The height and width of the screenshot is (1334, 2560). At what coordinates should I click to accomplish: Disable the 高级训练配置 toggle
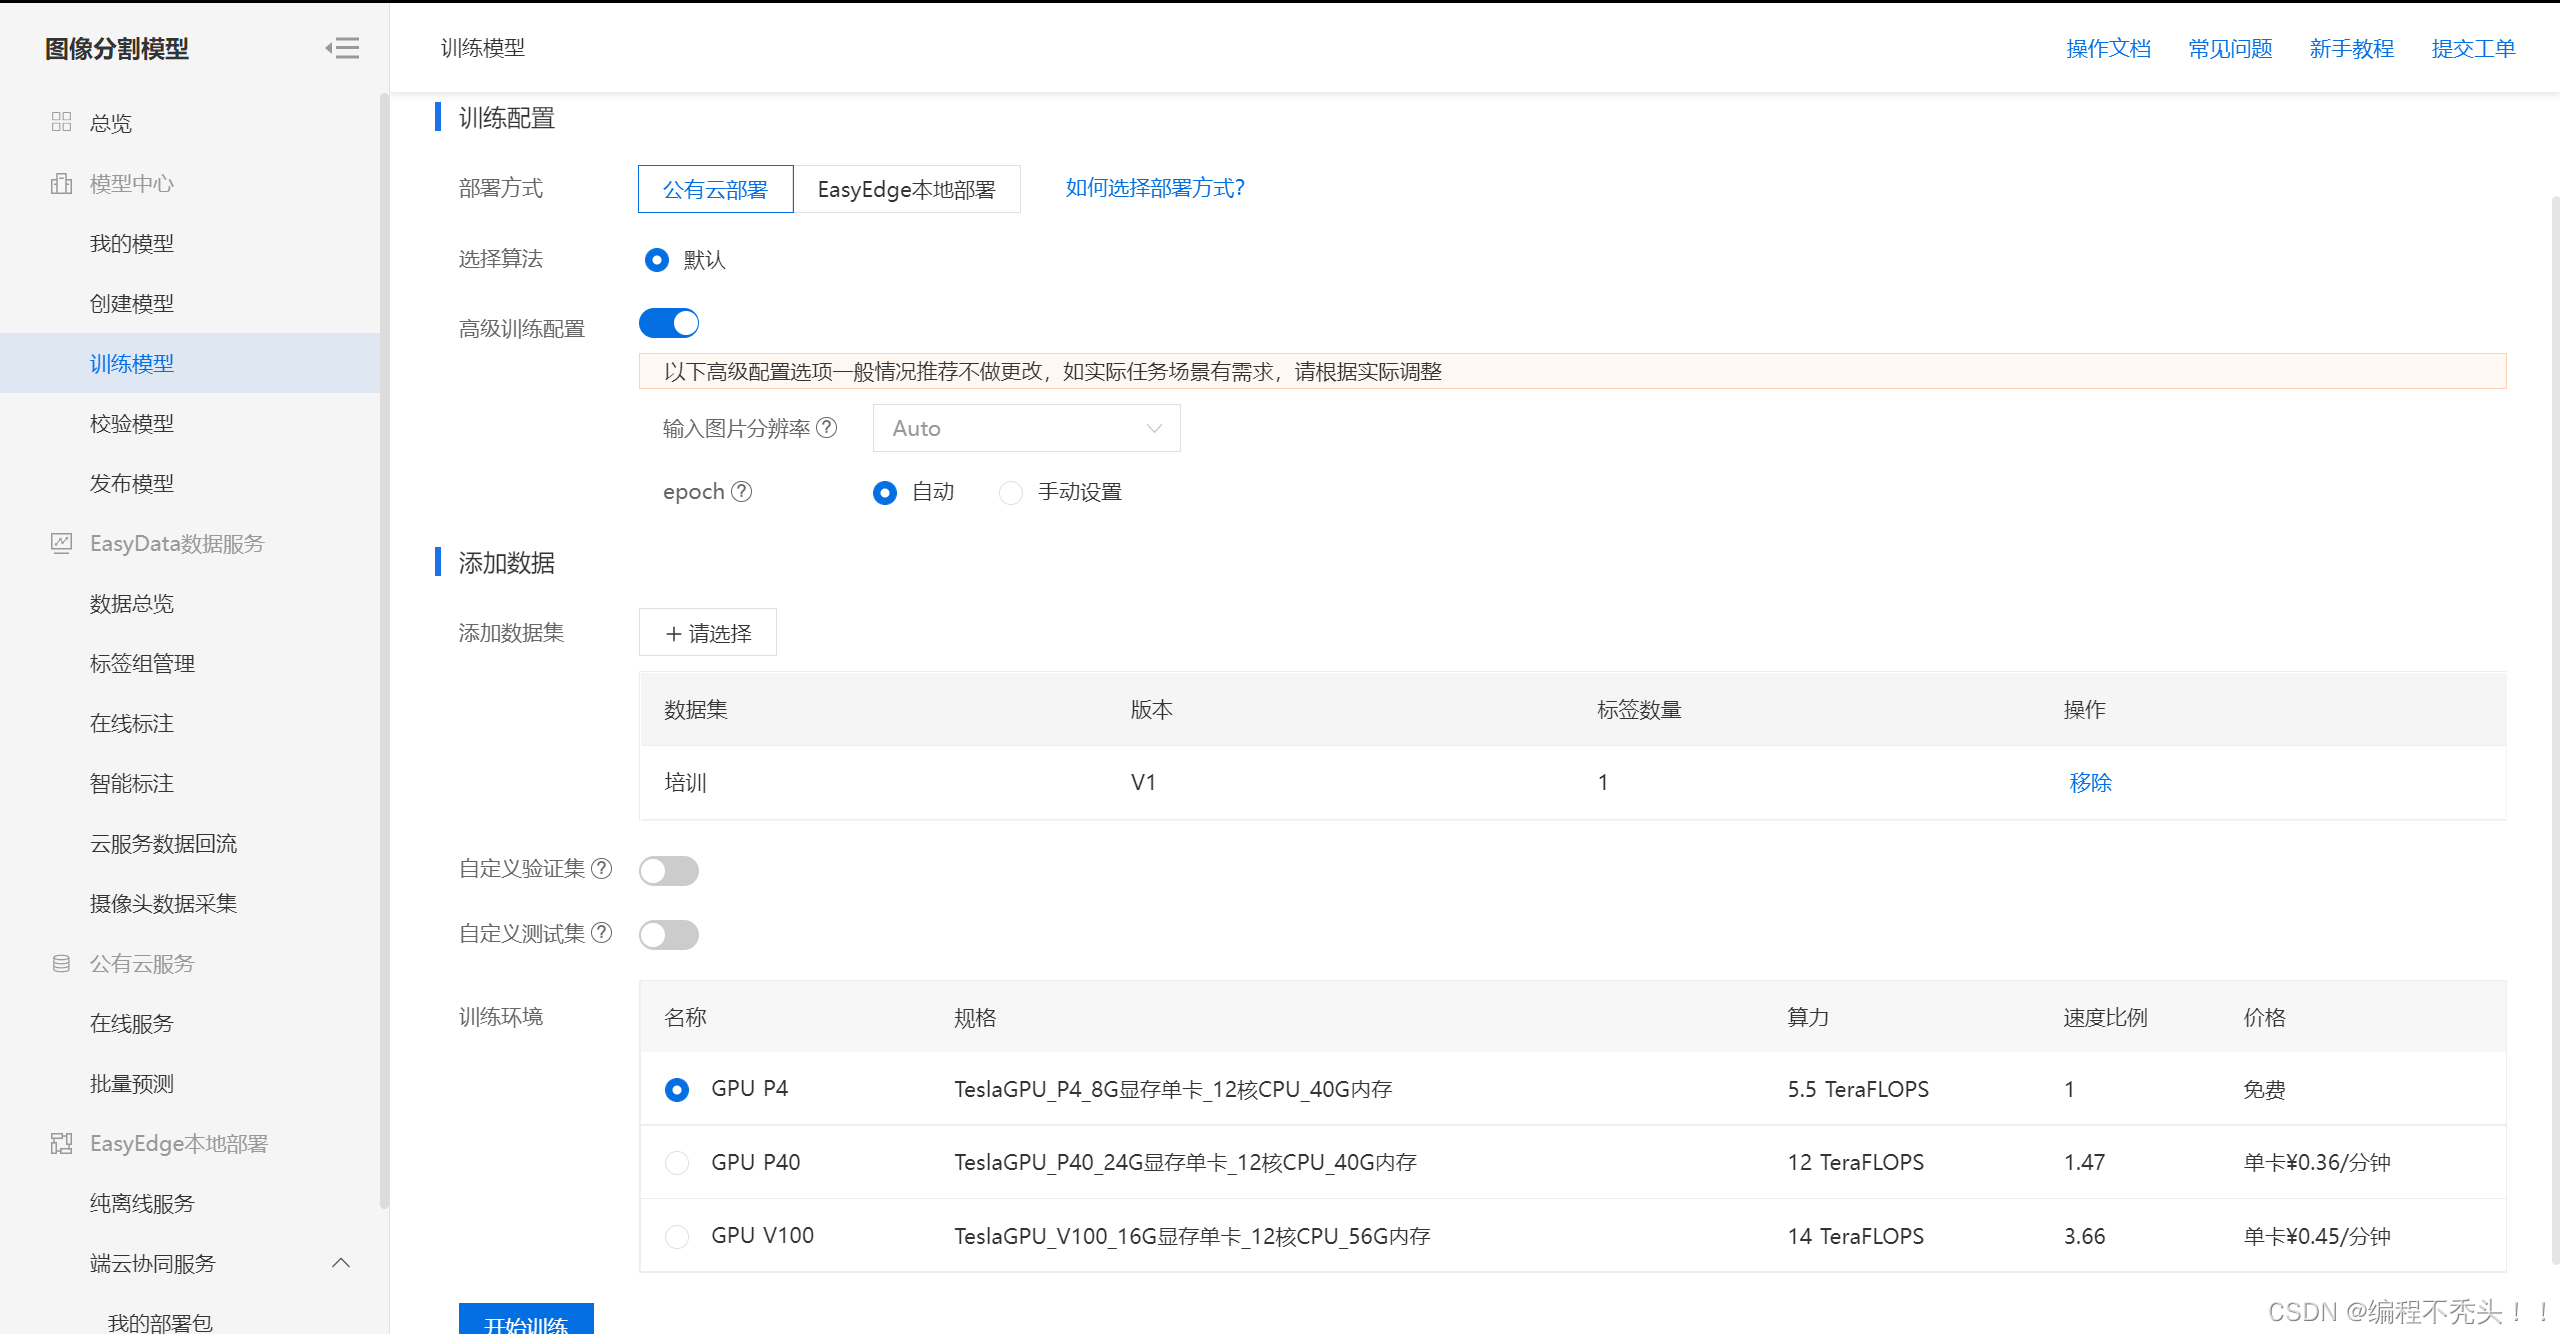click(x=669, y=322)
